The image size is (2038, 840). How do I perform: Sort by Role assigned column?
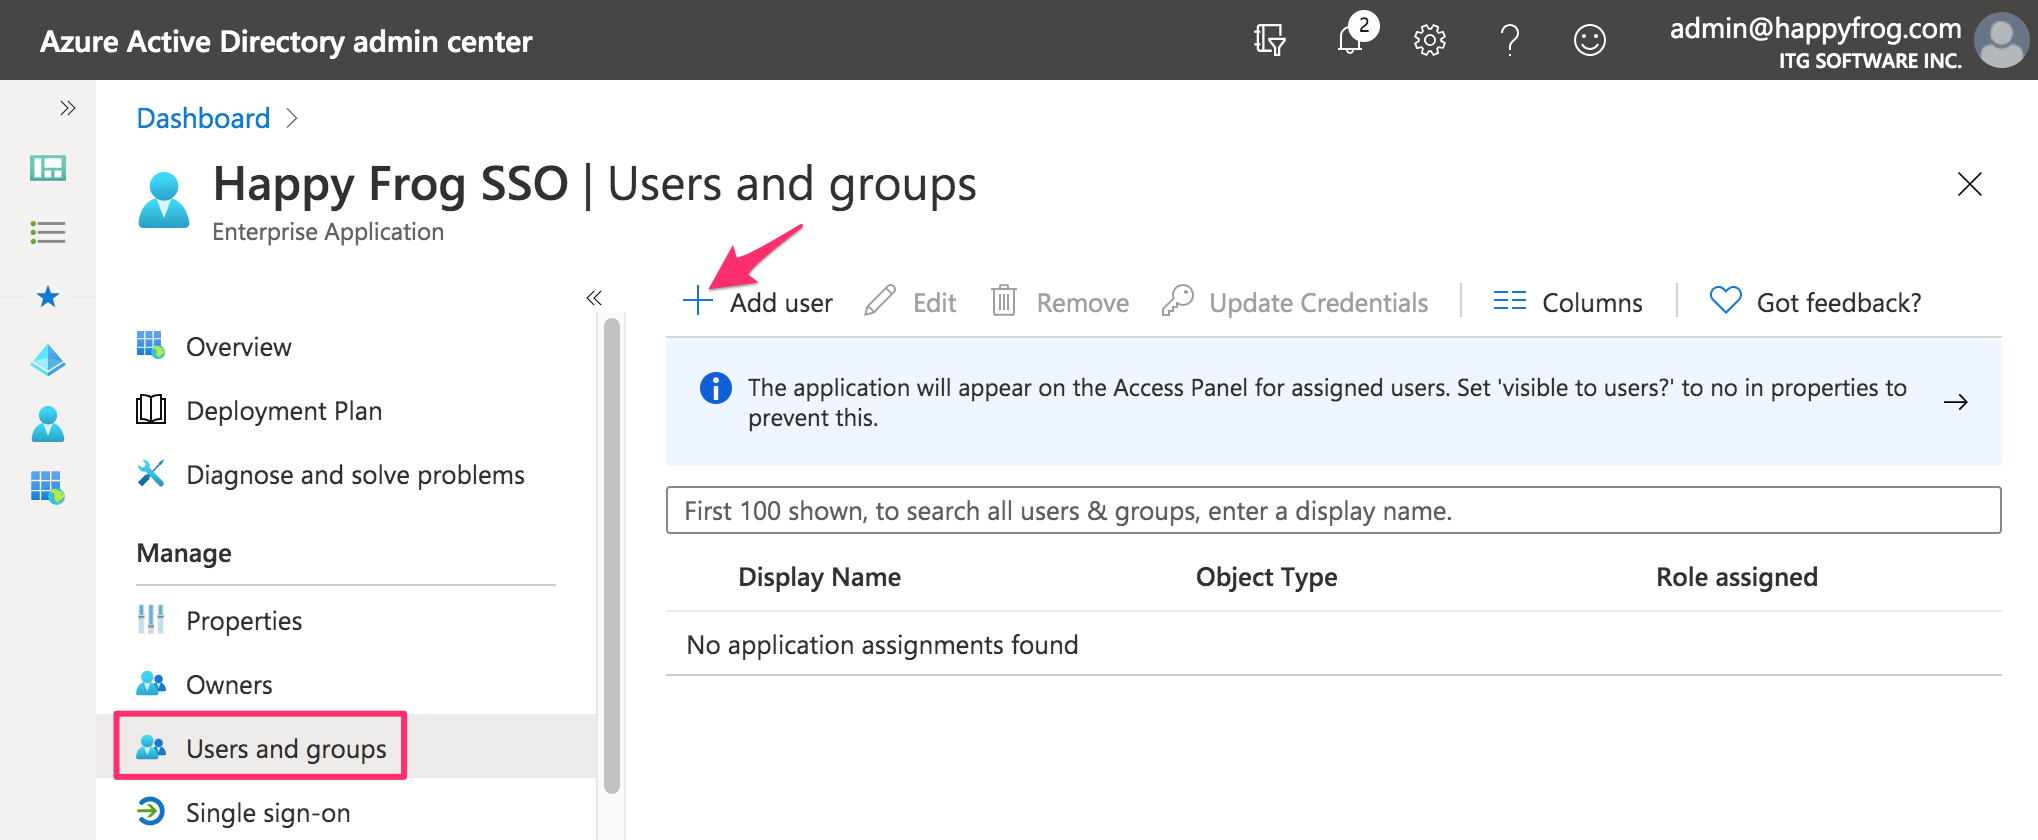coord(1737,577)
